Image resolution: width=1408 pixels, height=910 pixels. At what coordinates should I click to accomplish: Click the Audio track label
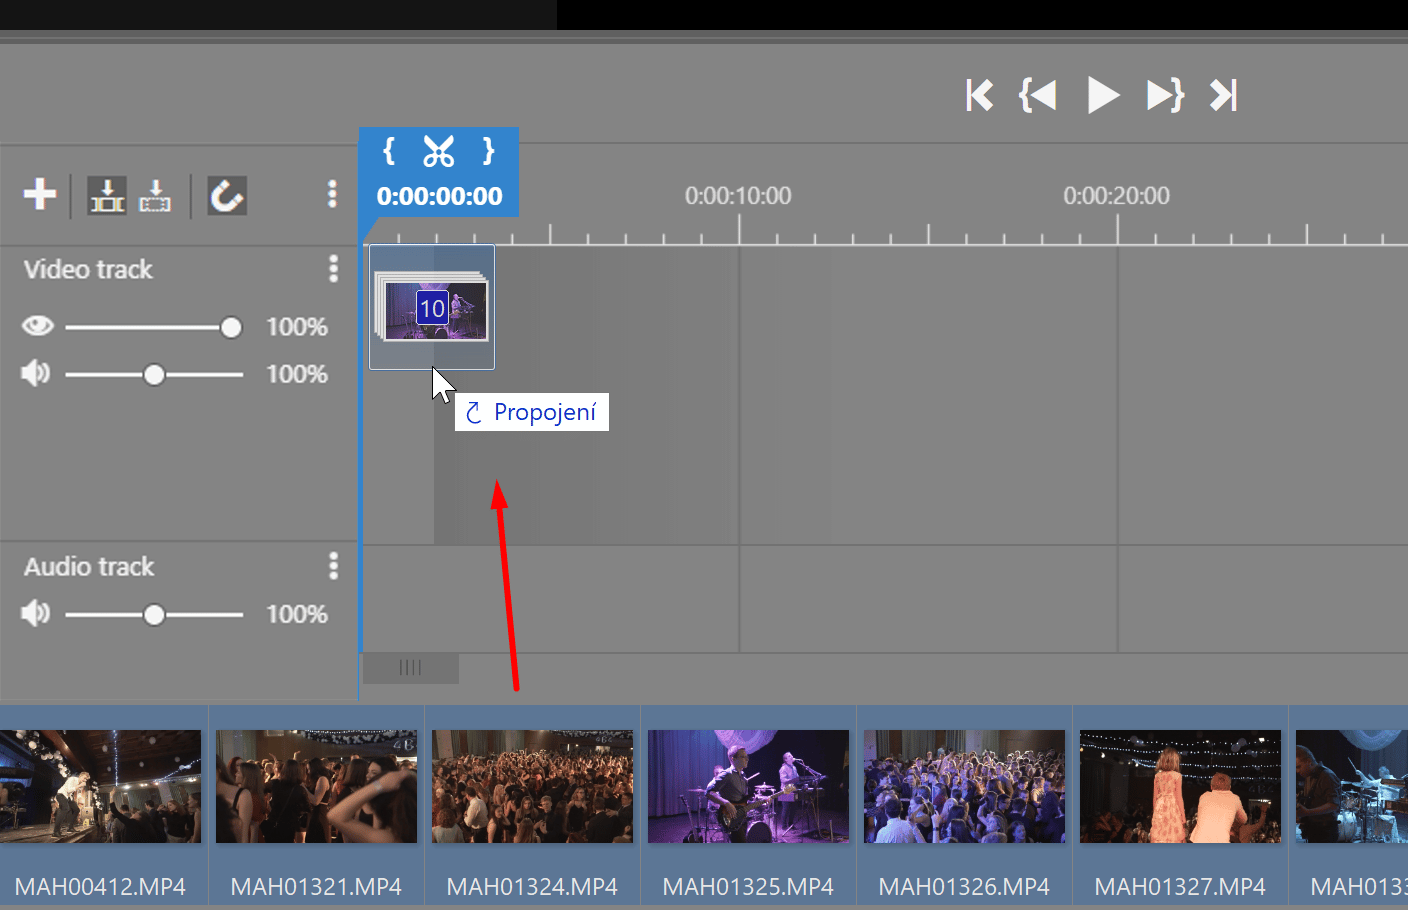(89, 566)
